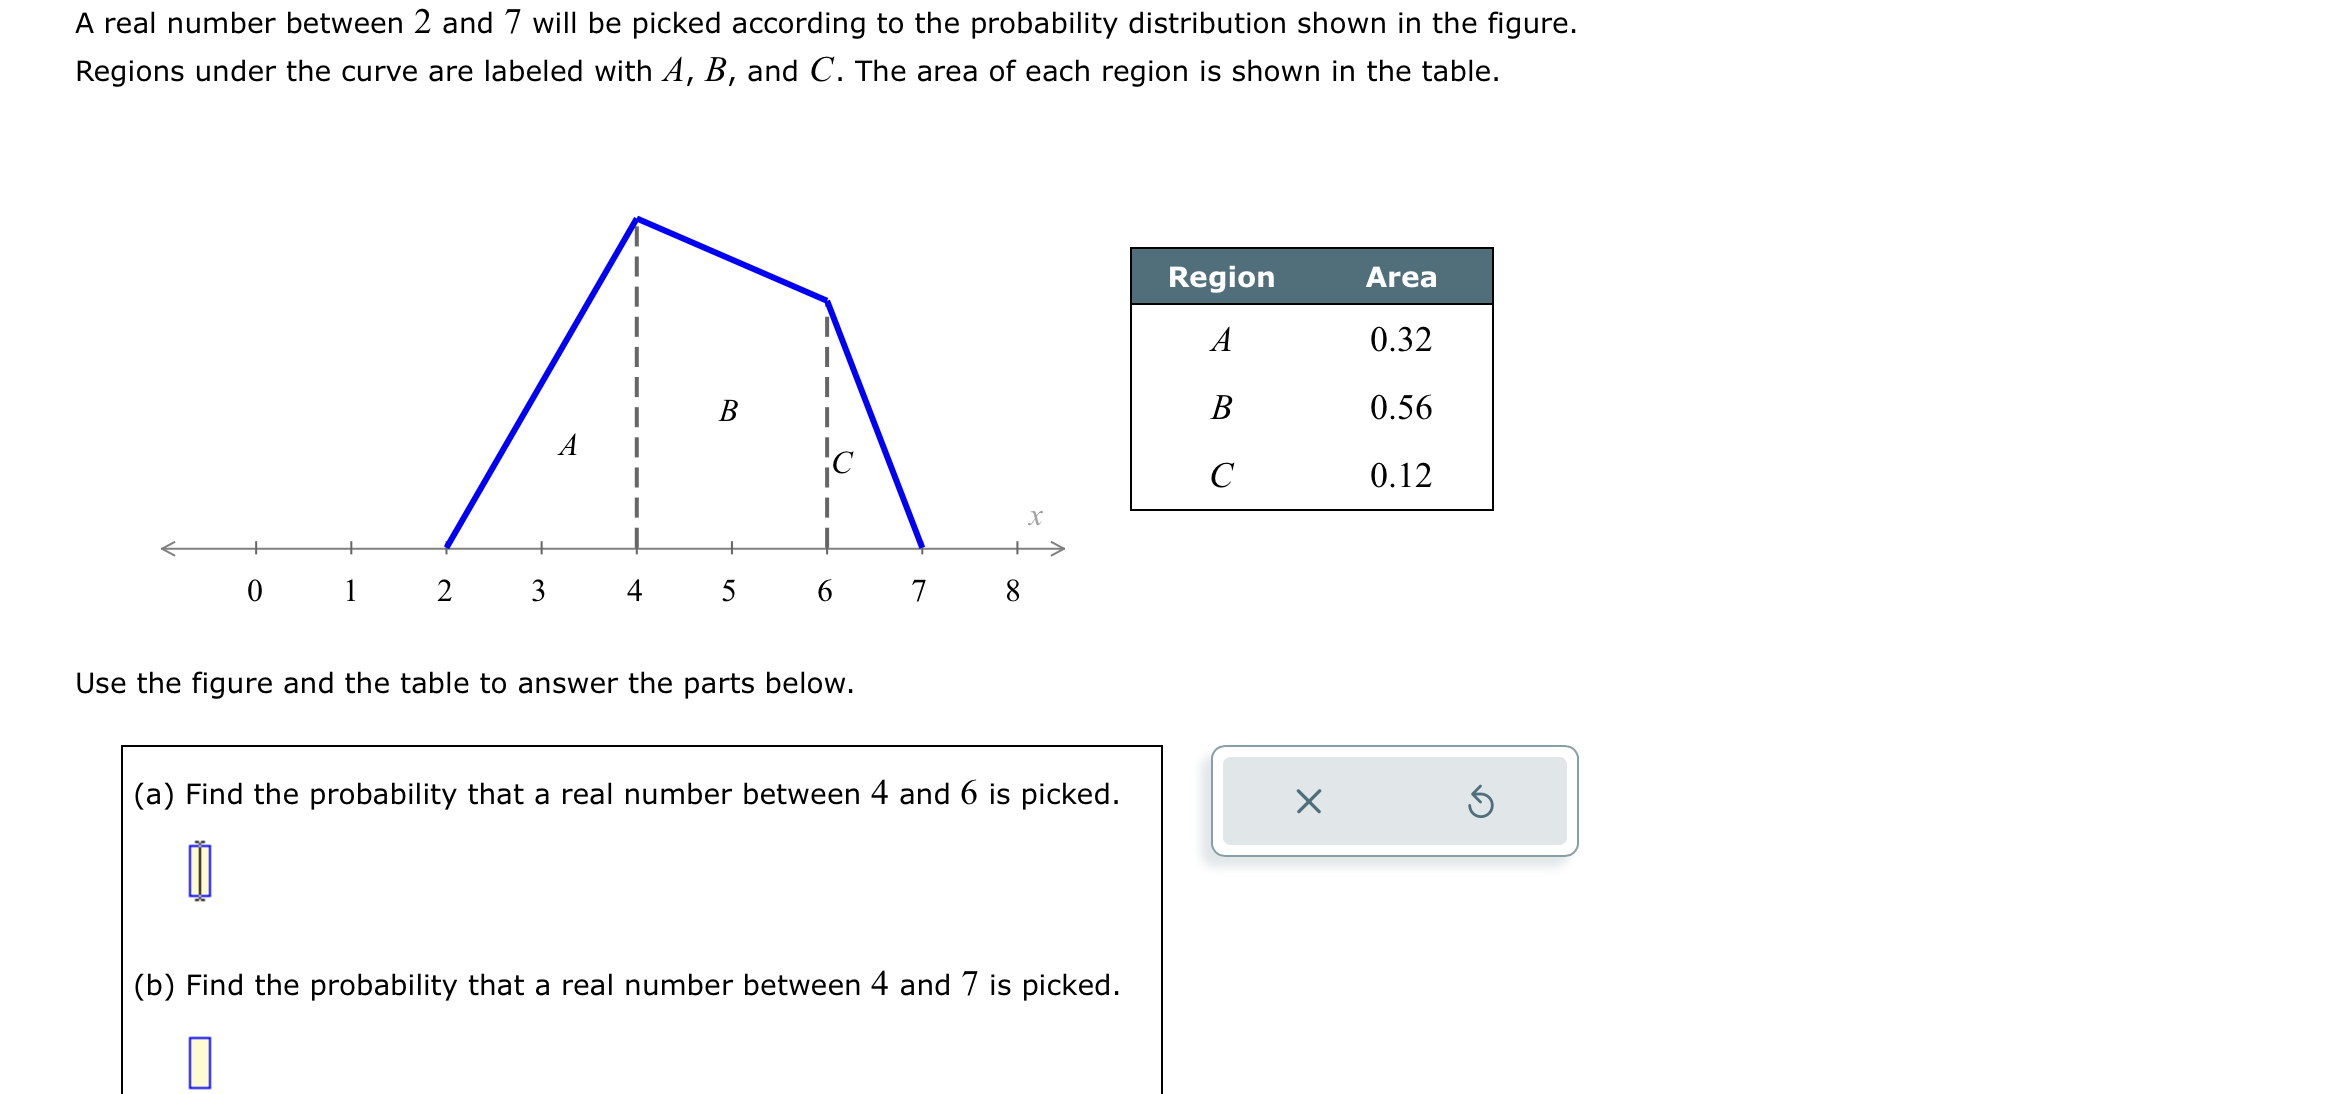
Task: Select region B label in the figure
Action: (728, 410)
